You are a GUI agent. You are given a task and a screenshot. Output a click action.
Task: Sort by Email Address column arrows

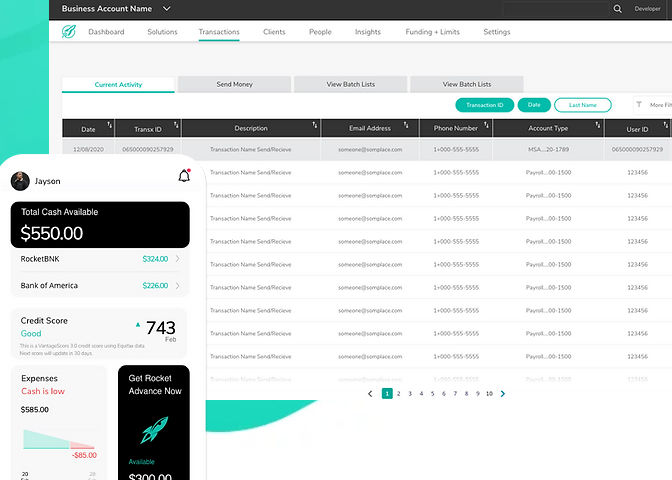[x=406, y=125]
